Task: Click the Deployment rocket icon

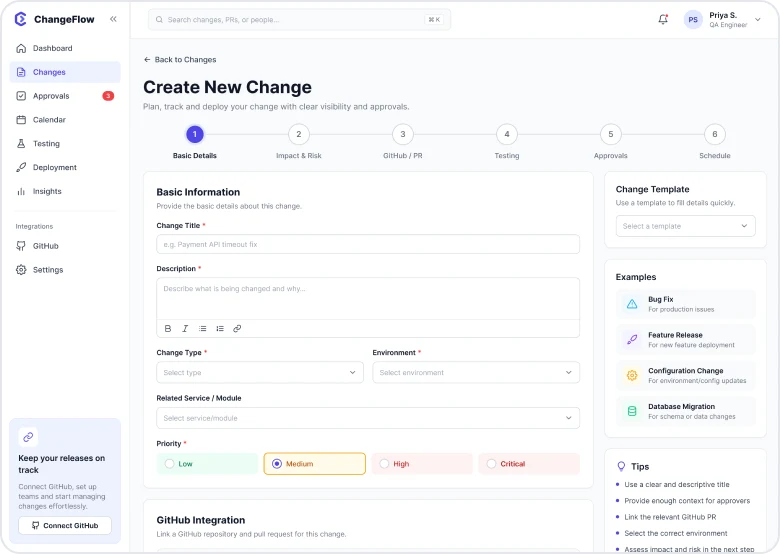Action: [x=21, y=168]
